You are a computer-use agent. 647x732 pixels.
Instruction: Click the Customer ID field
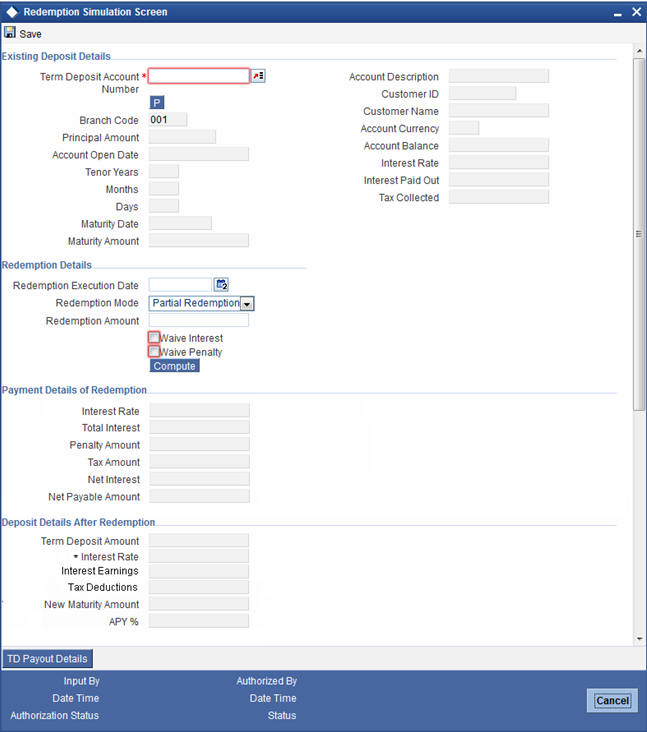point(483,93)
